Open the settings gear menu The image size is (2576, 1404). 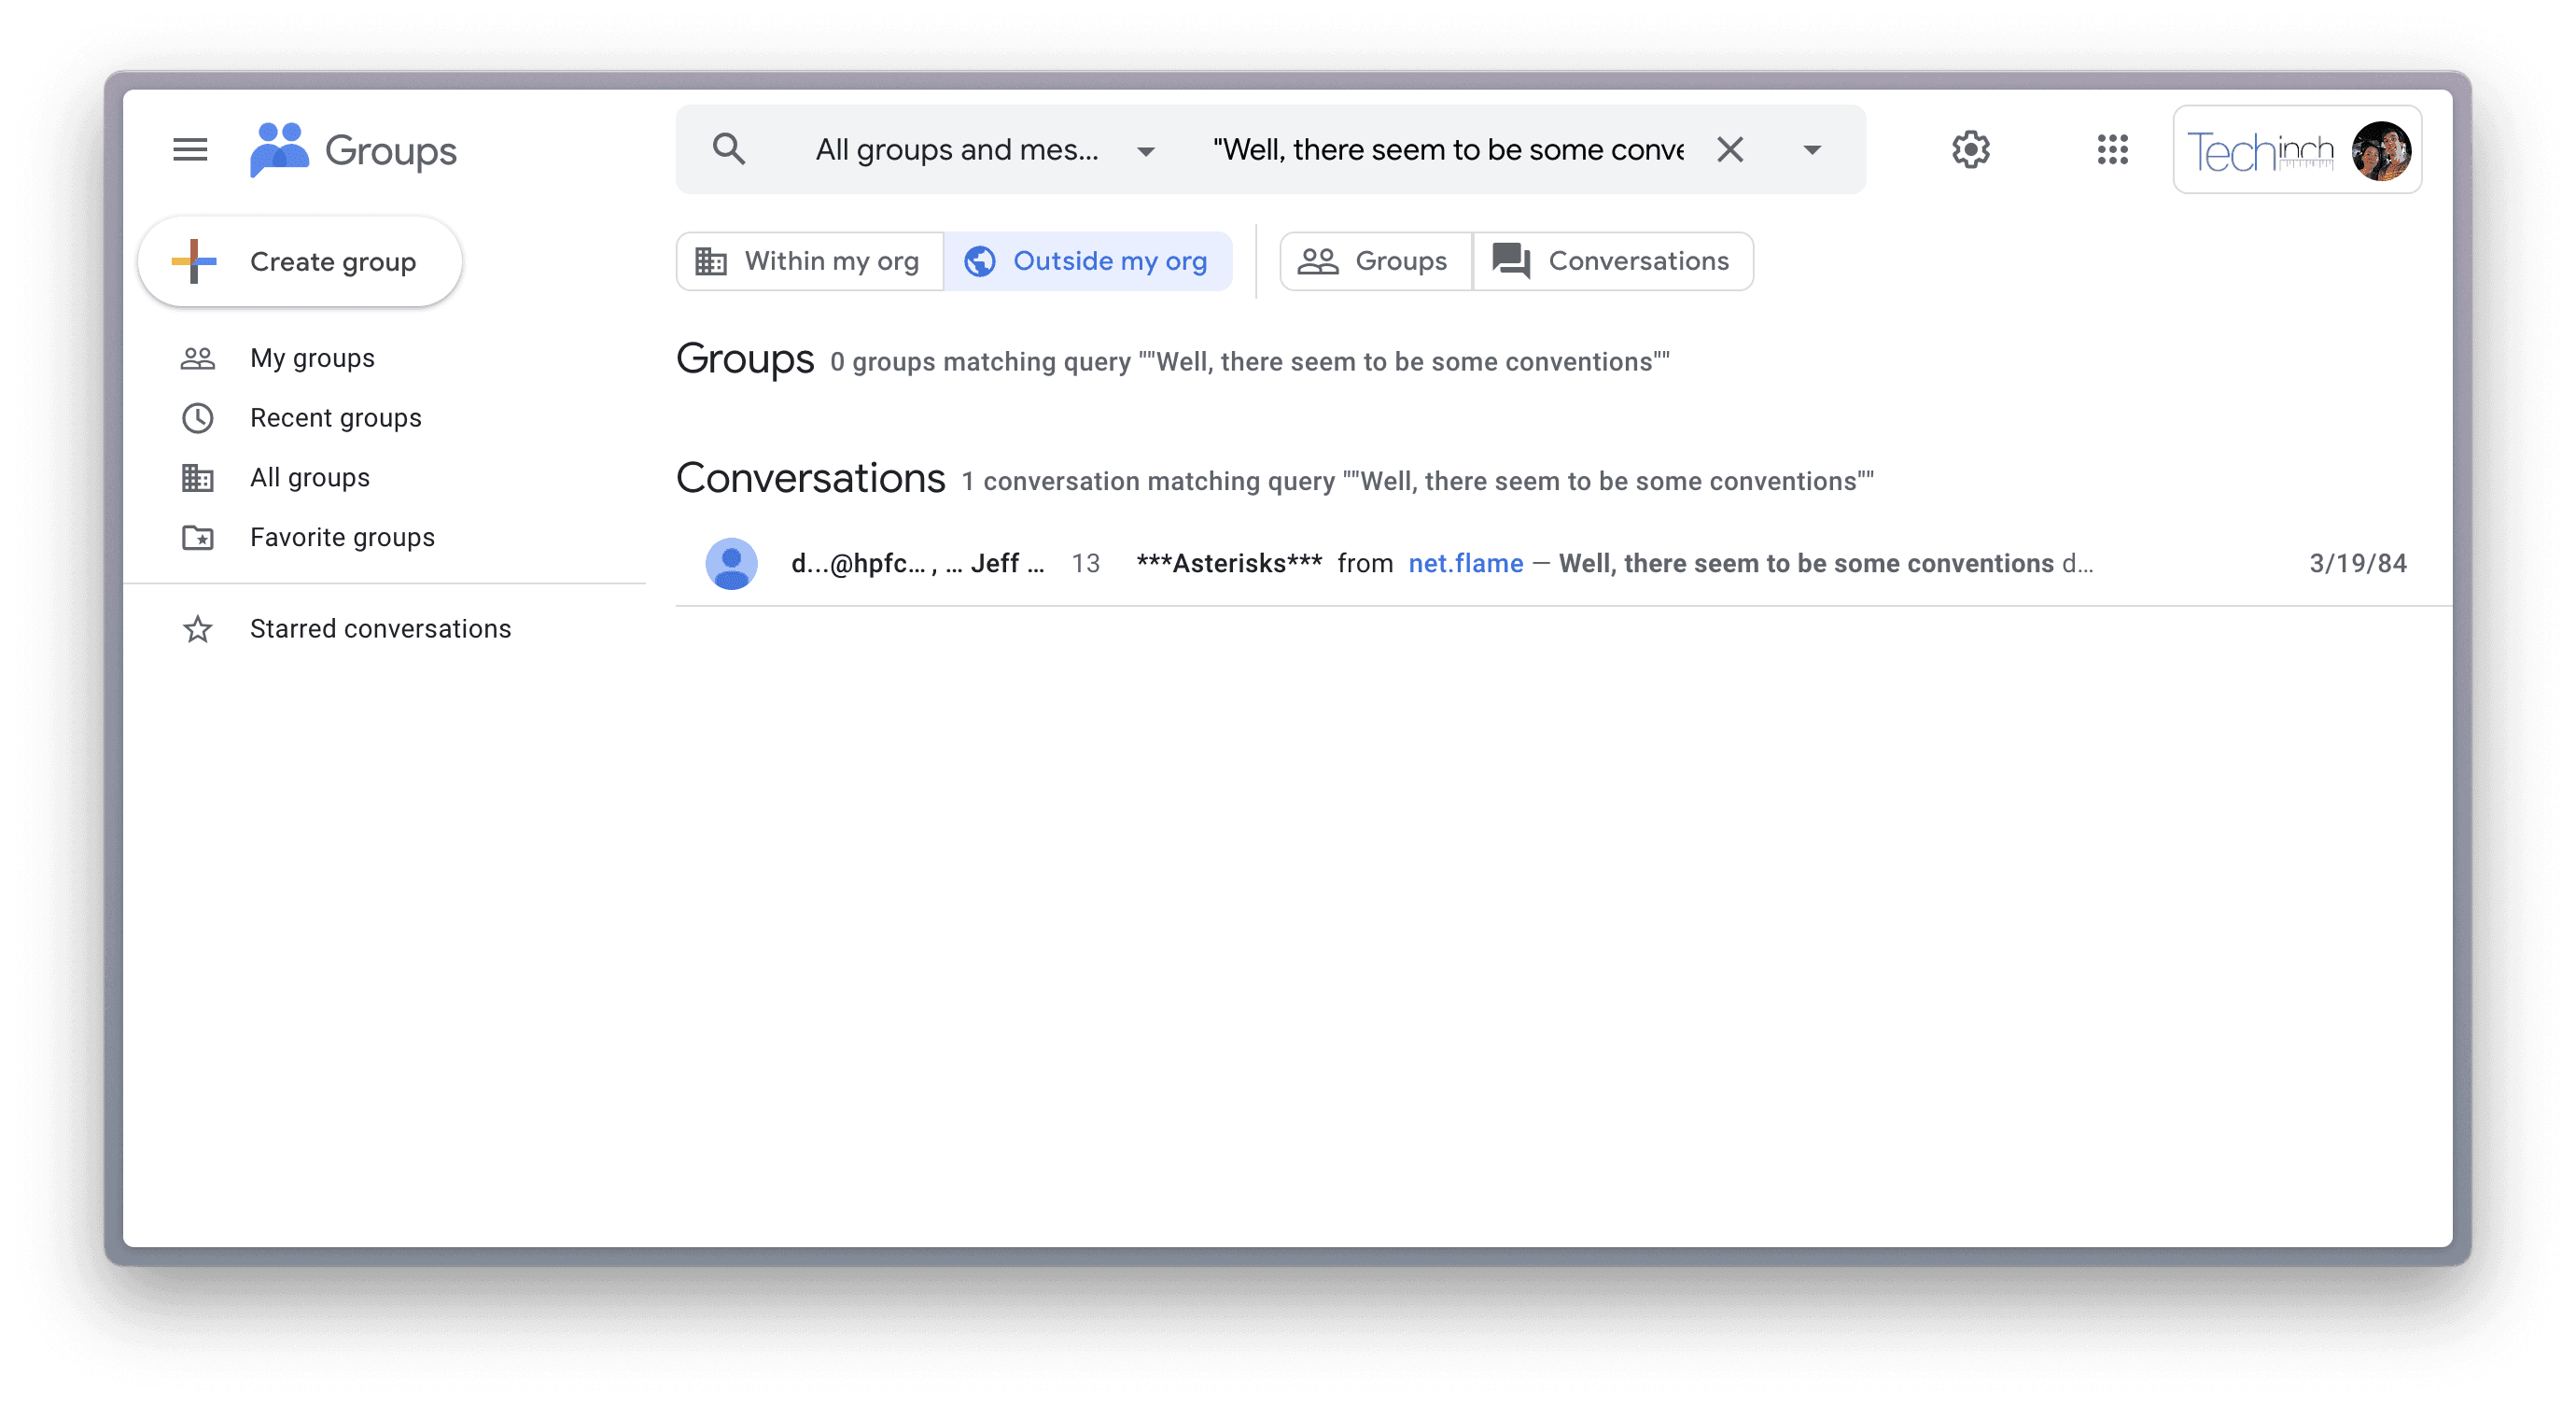point(1970,150)
